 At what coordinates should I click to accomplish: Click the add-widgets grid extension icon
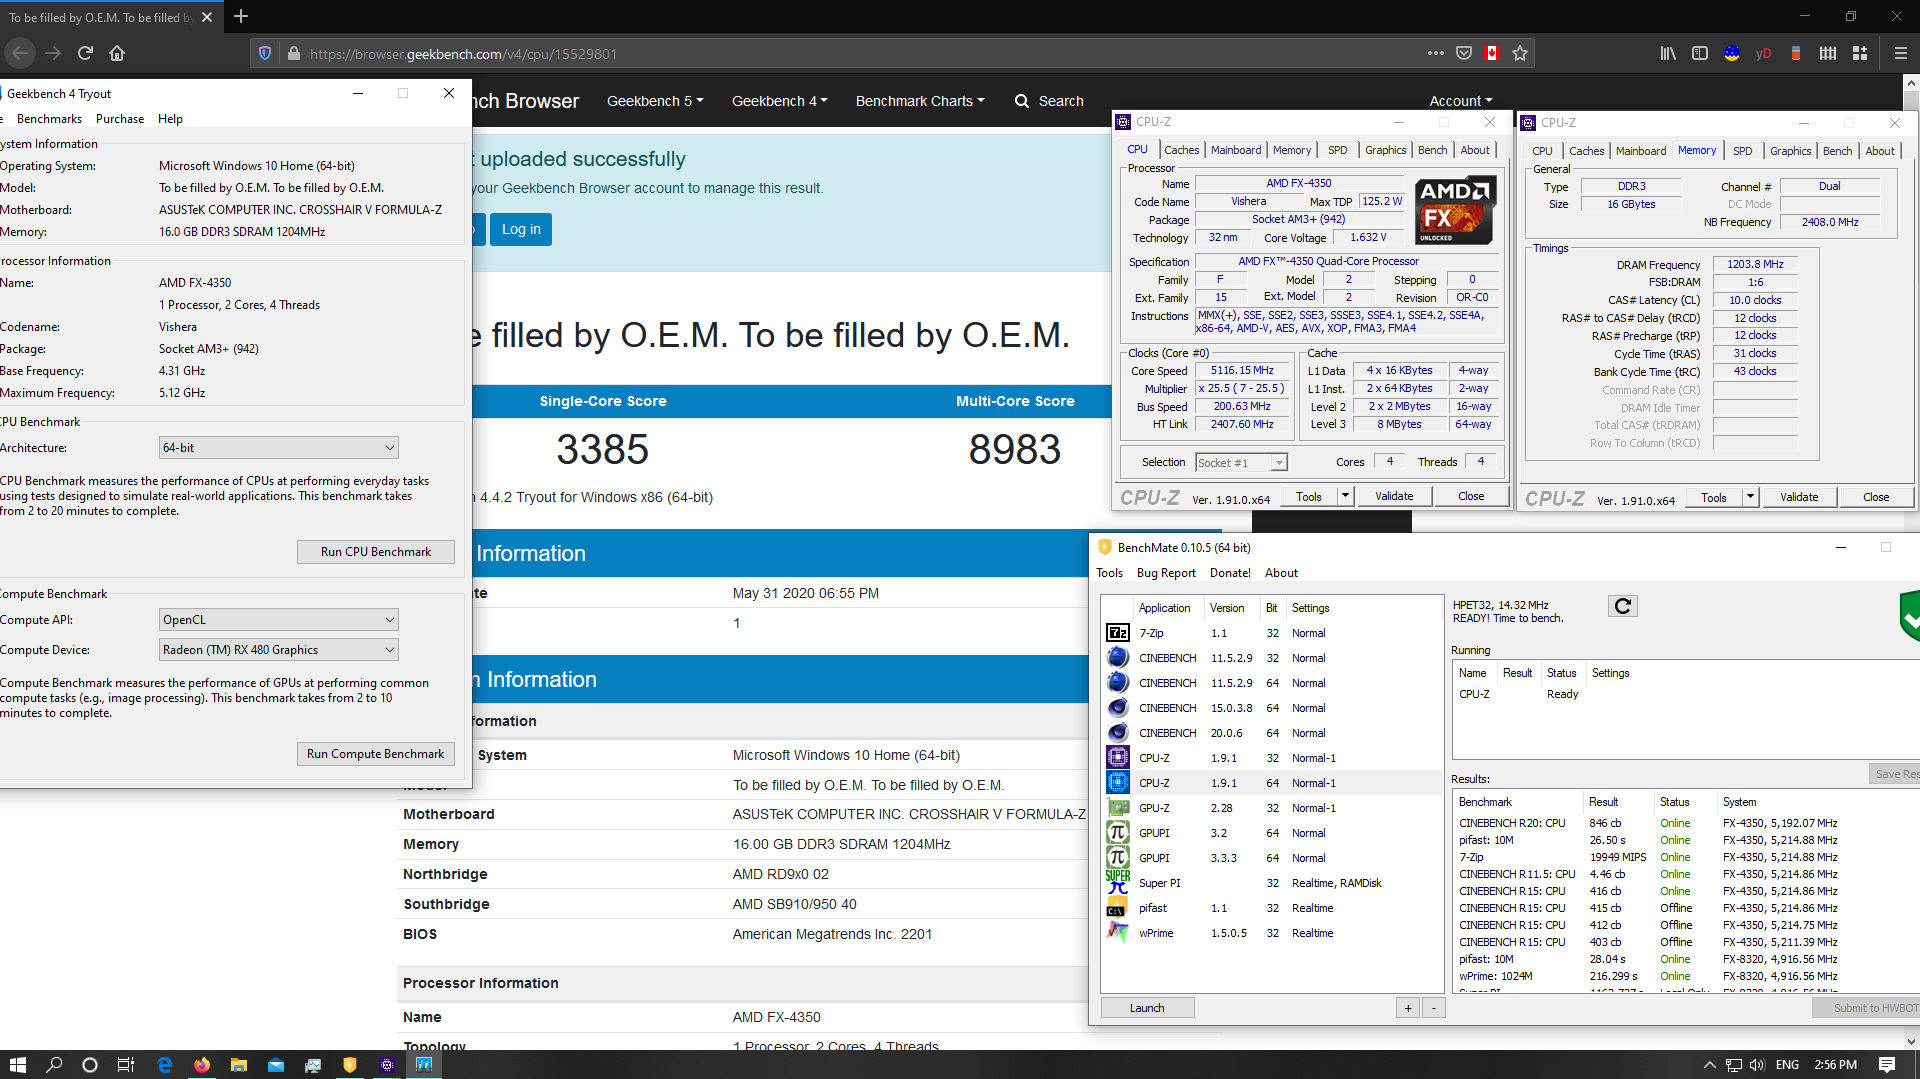[x=1860, y=53]
